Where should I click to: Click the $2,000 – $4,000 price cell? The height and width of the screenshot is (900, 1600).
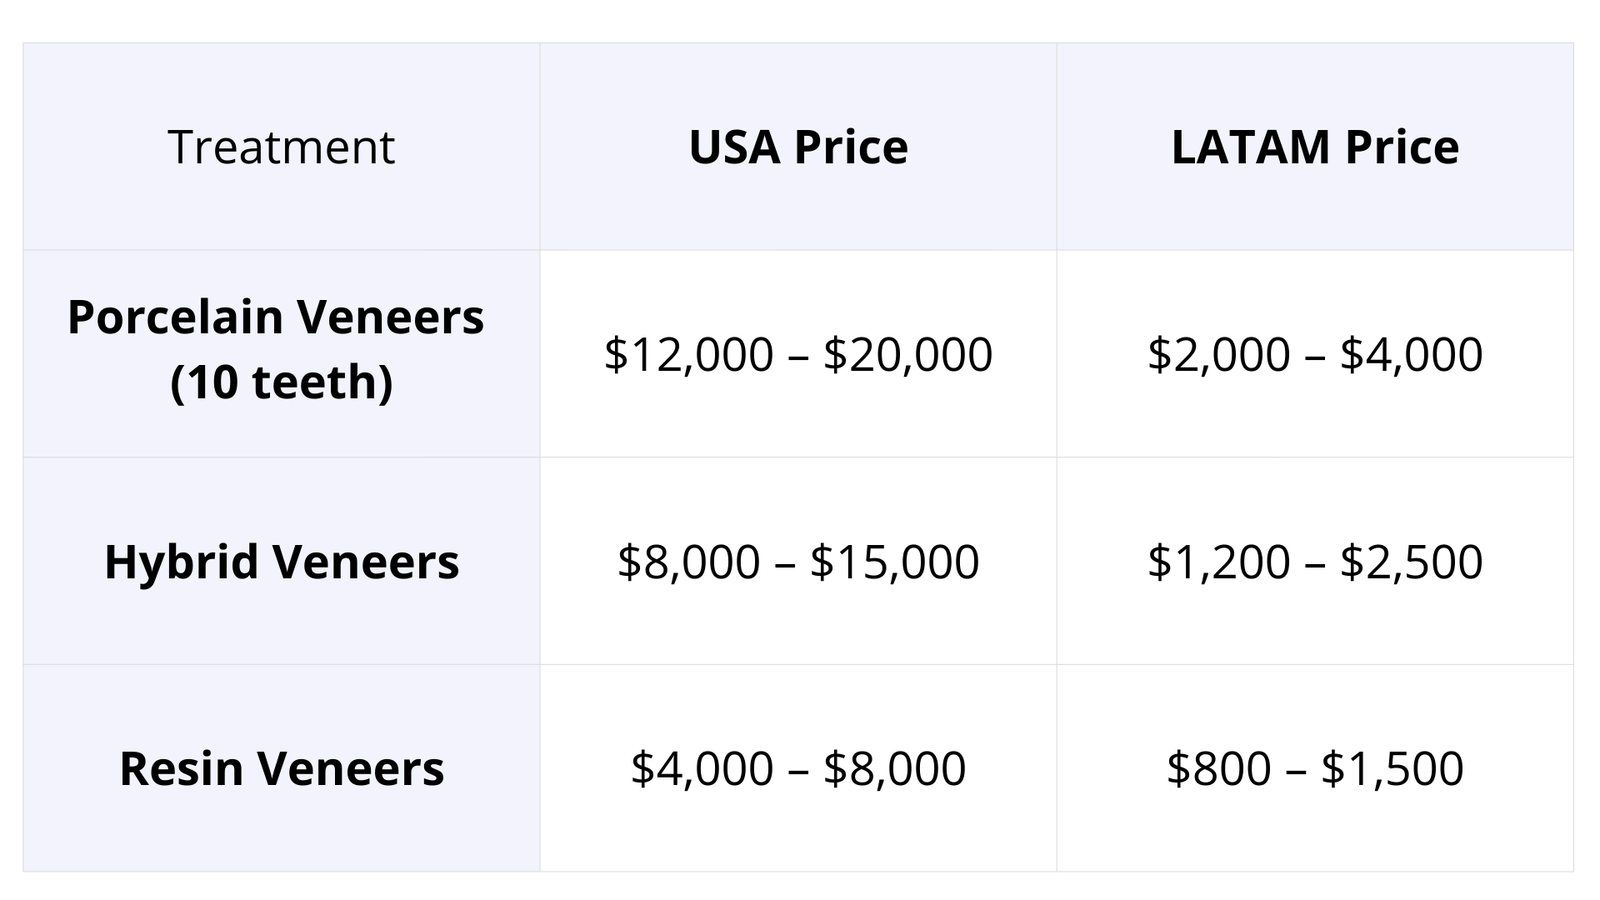coord(1315,354)
